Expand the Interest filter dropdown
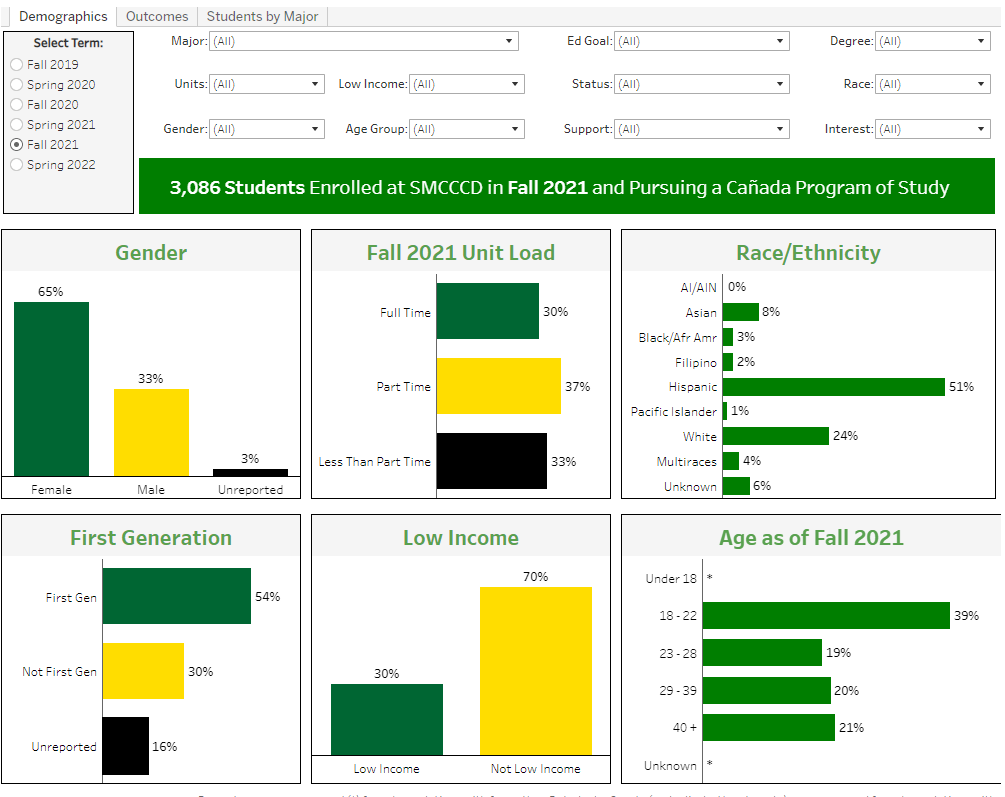This screenshot has height=797, width=1005. [933, 129]
